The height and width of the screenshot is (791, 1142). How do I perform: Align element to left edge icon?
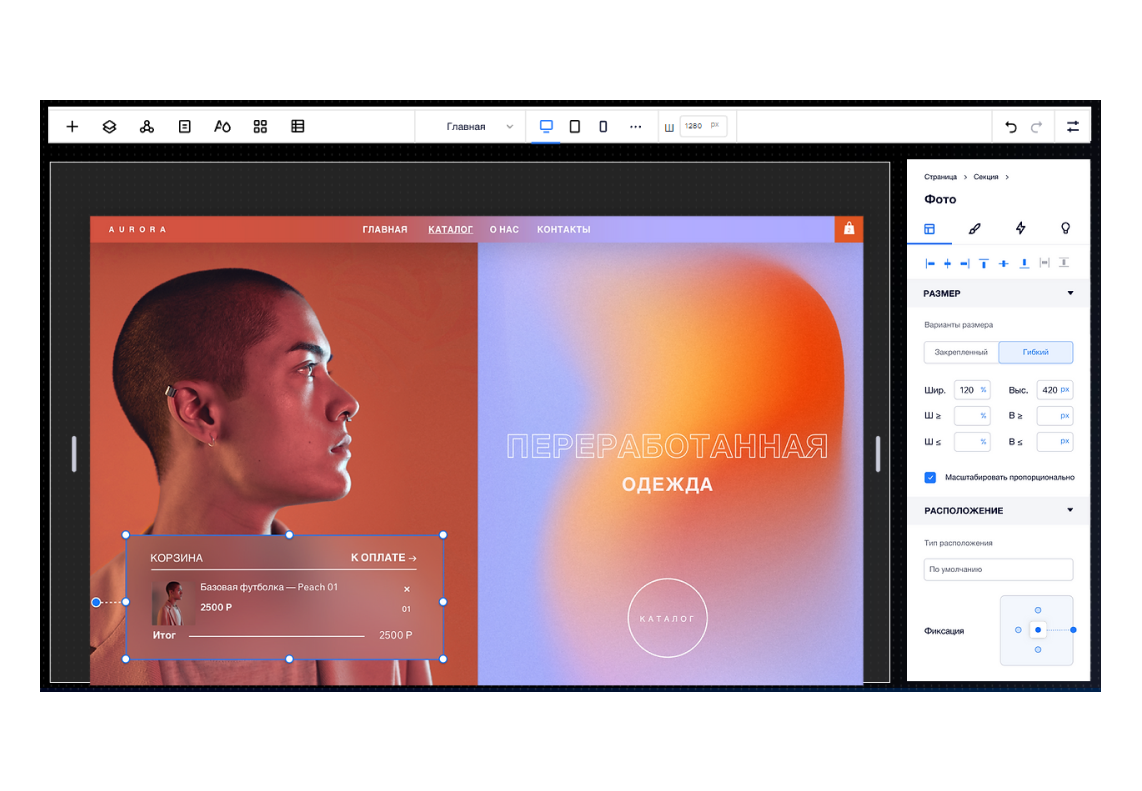click(930, 264)
